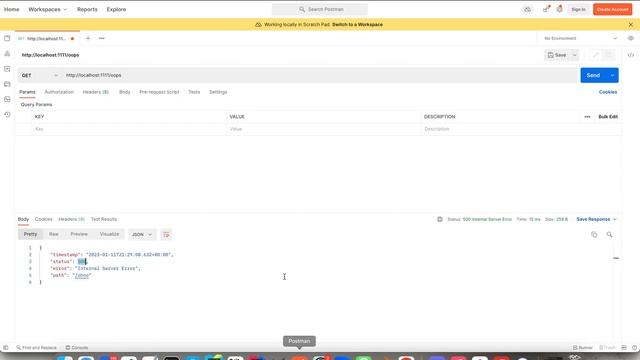Click the Switch to a Workspace link
The height and width of the screenshot is (360, 640).
click(357, 25)
